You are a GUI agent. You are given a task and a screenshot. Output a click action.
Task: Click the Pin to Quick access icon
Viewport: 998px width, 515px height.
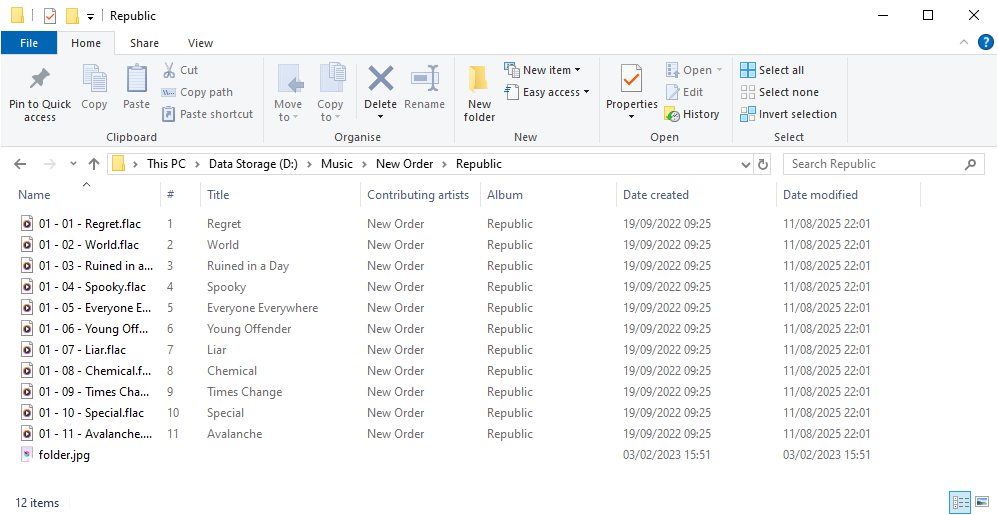(39, 79)
